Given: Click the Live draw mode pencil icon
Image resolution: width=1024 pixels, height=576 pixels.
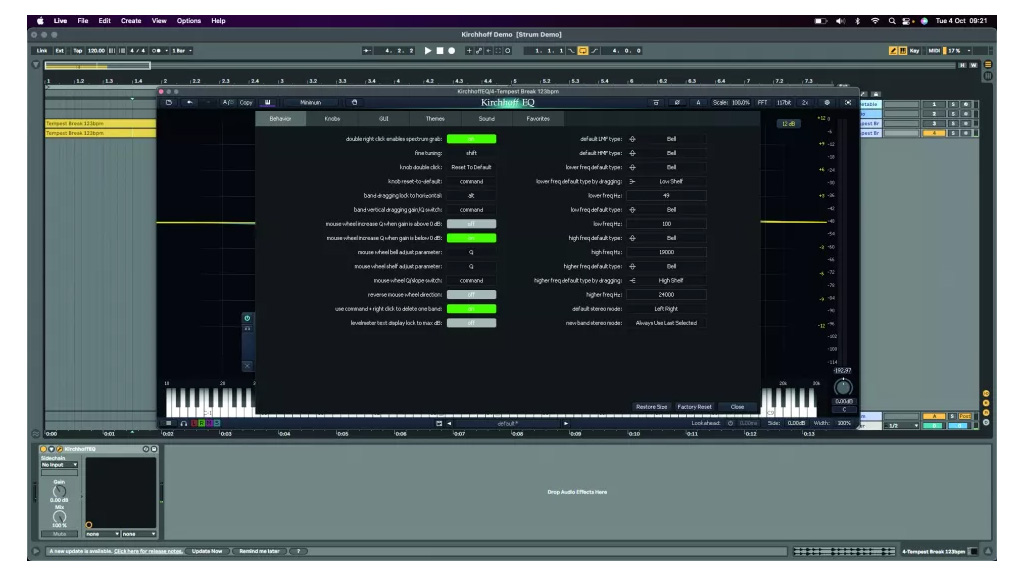Looking at the screenshot, I should tap(893, 50).
